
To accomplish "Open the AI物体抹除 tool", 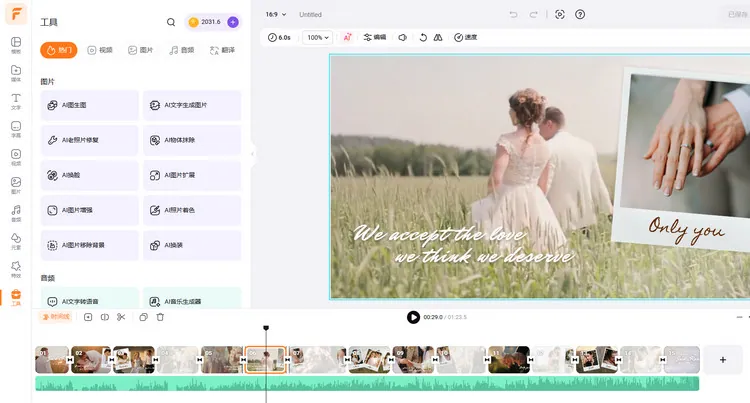I will [x=192, y=140].
